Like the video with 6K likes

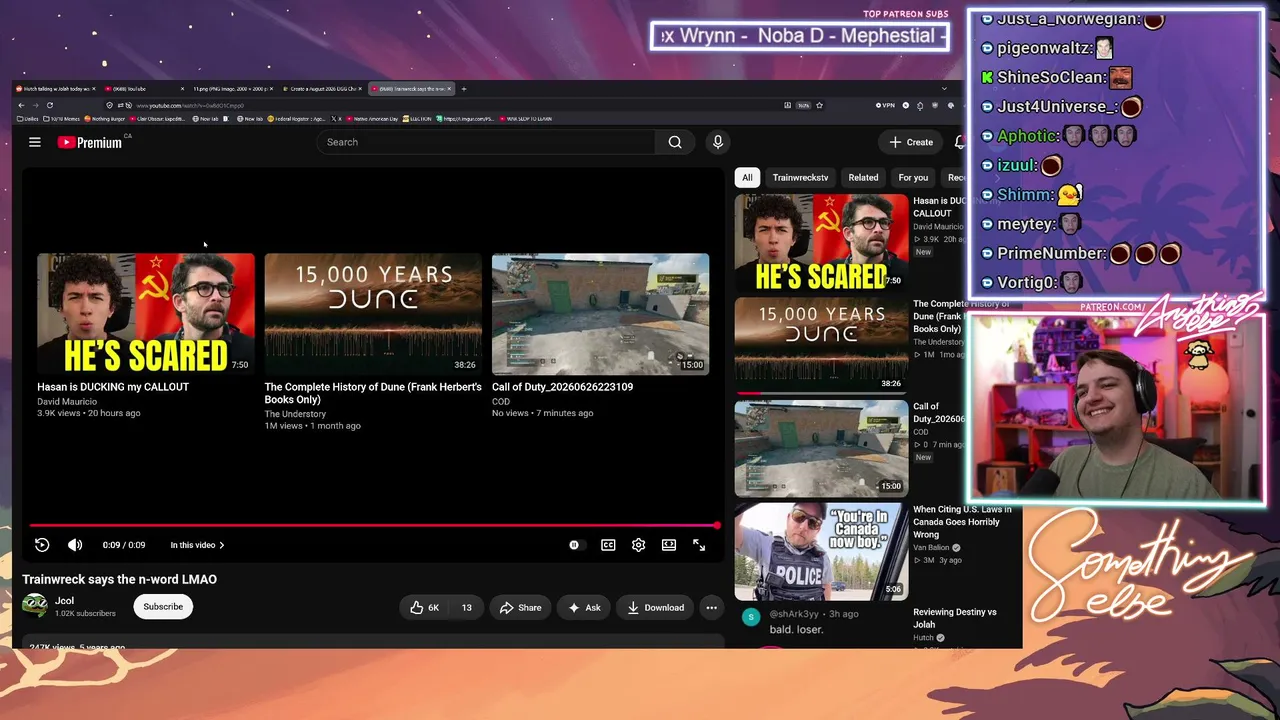point(424,607)
